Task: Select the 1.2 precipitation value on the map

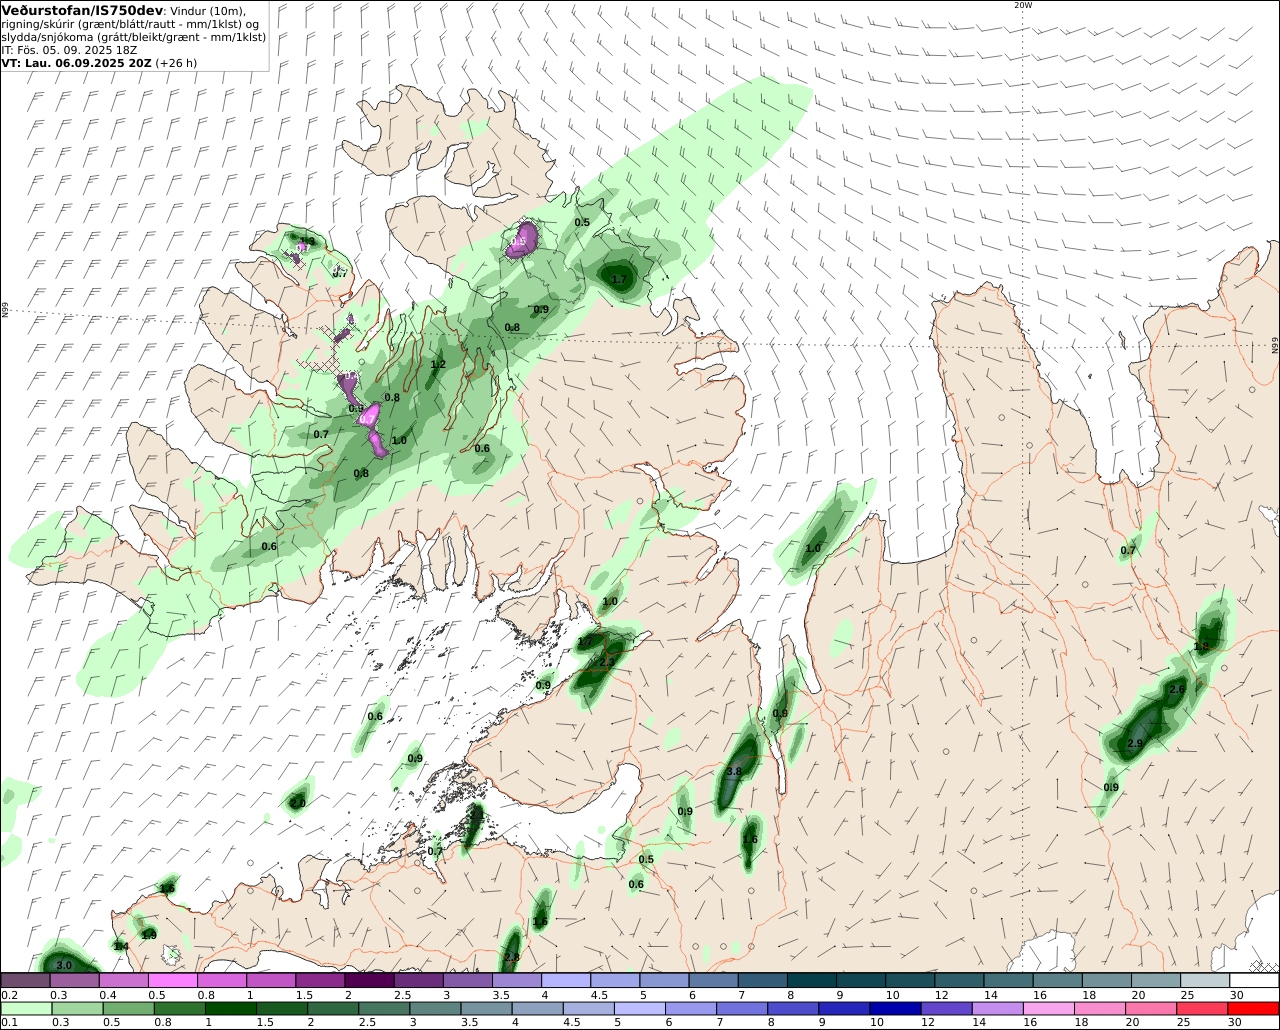Action: [x=438, y=365]
